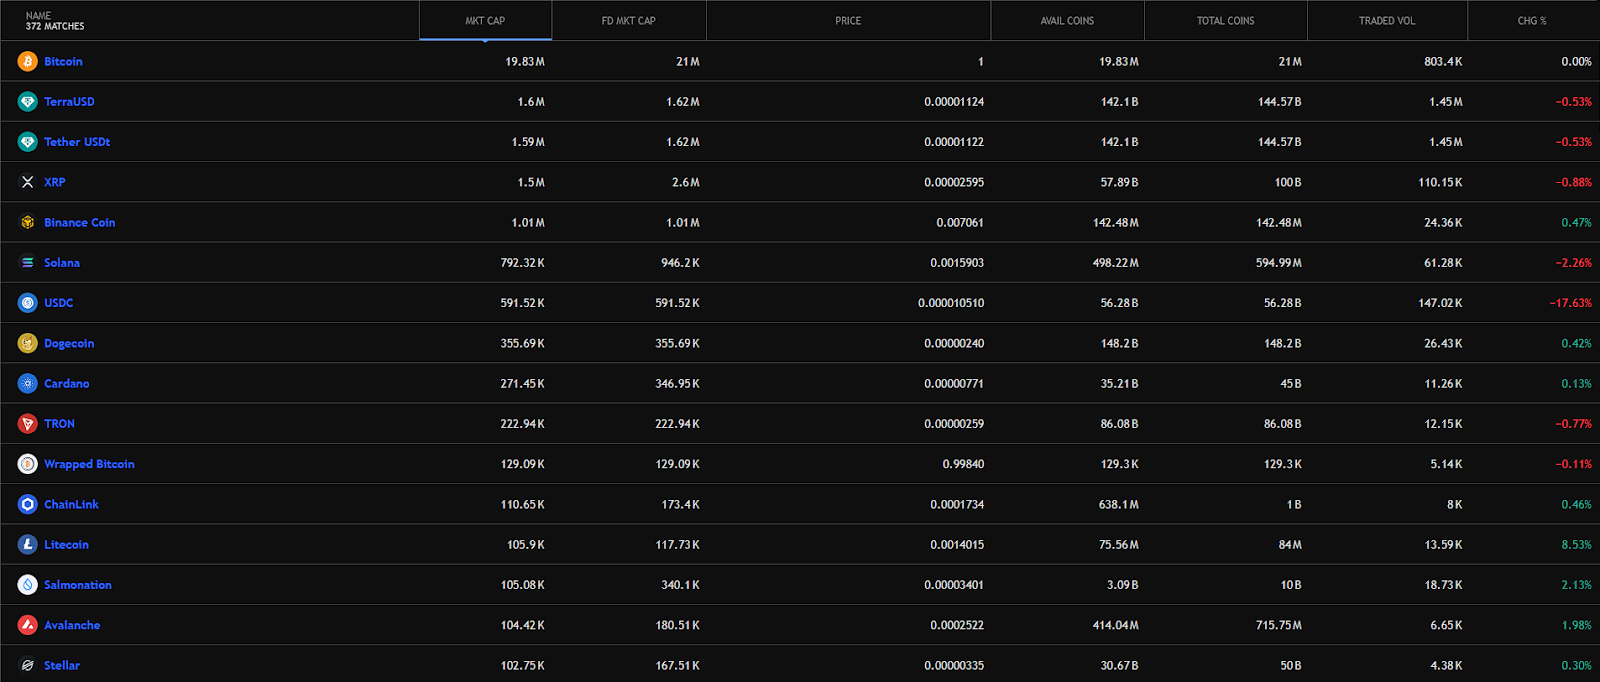Select ChainLink's traded volume 8K
Screen dimensions: 1600x682
(x=1455, y=505)
